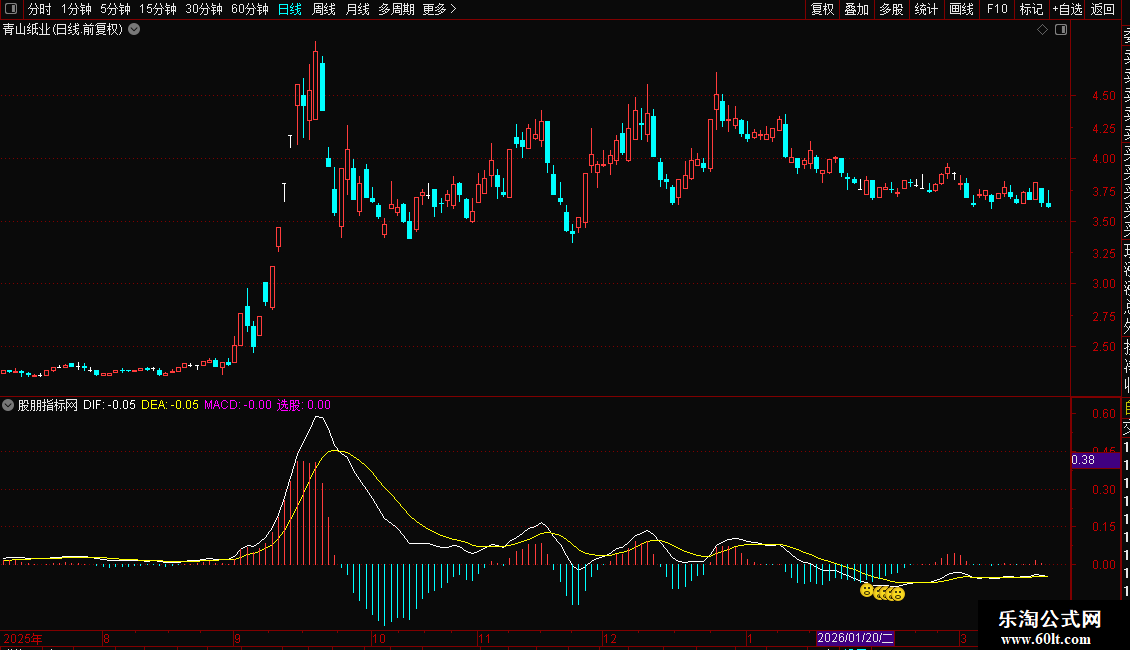
Task: Expand the 青山纸业 chart title dropdown
Action: [134, 30]
